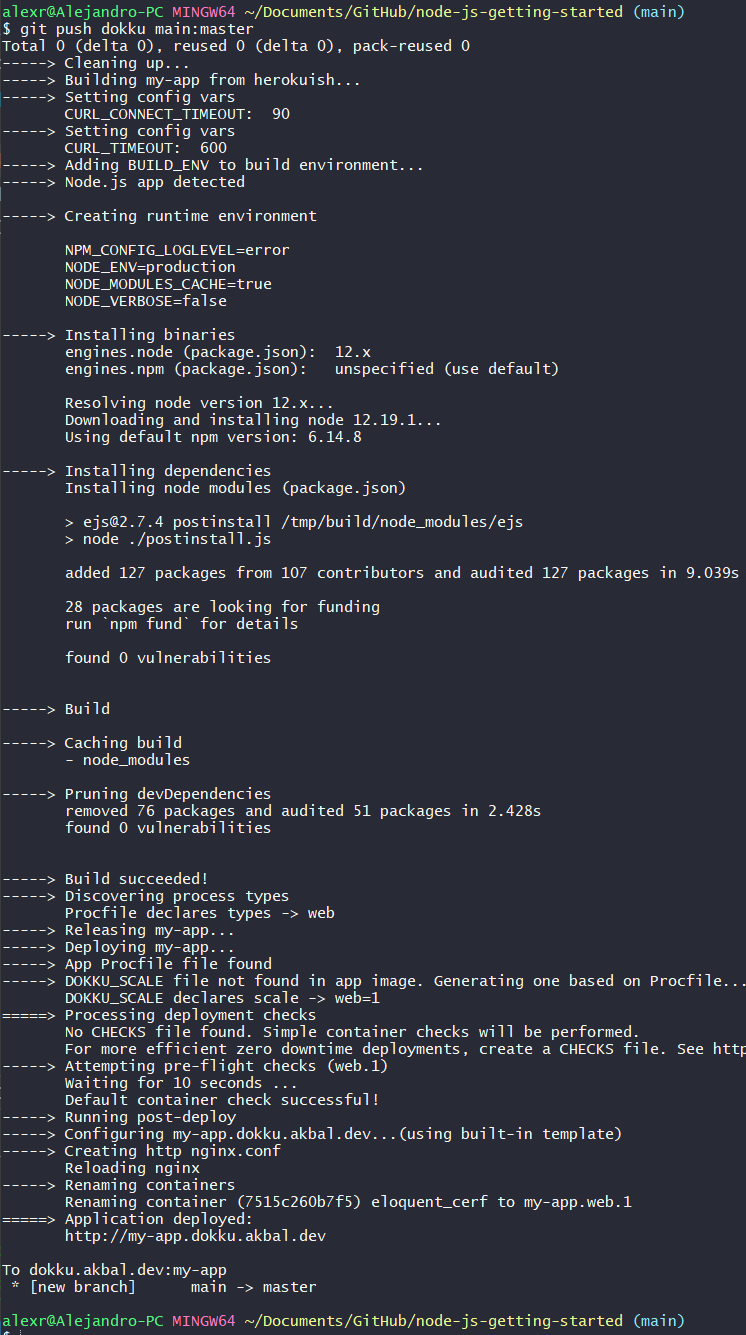
Task: Click the truncated CHECKS file http link
Action: [724, 1049]
